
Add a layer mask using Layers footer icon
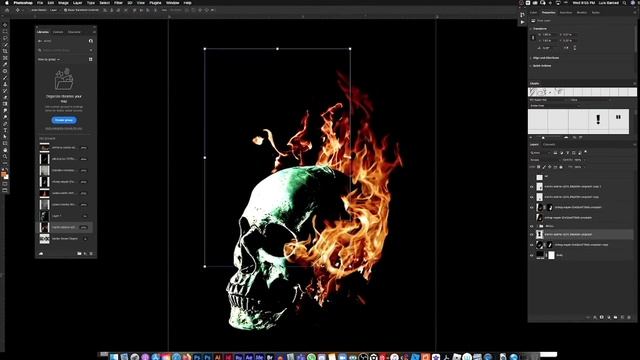click(602, 317)
